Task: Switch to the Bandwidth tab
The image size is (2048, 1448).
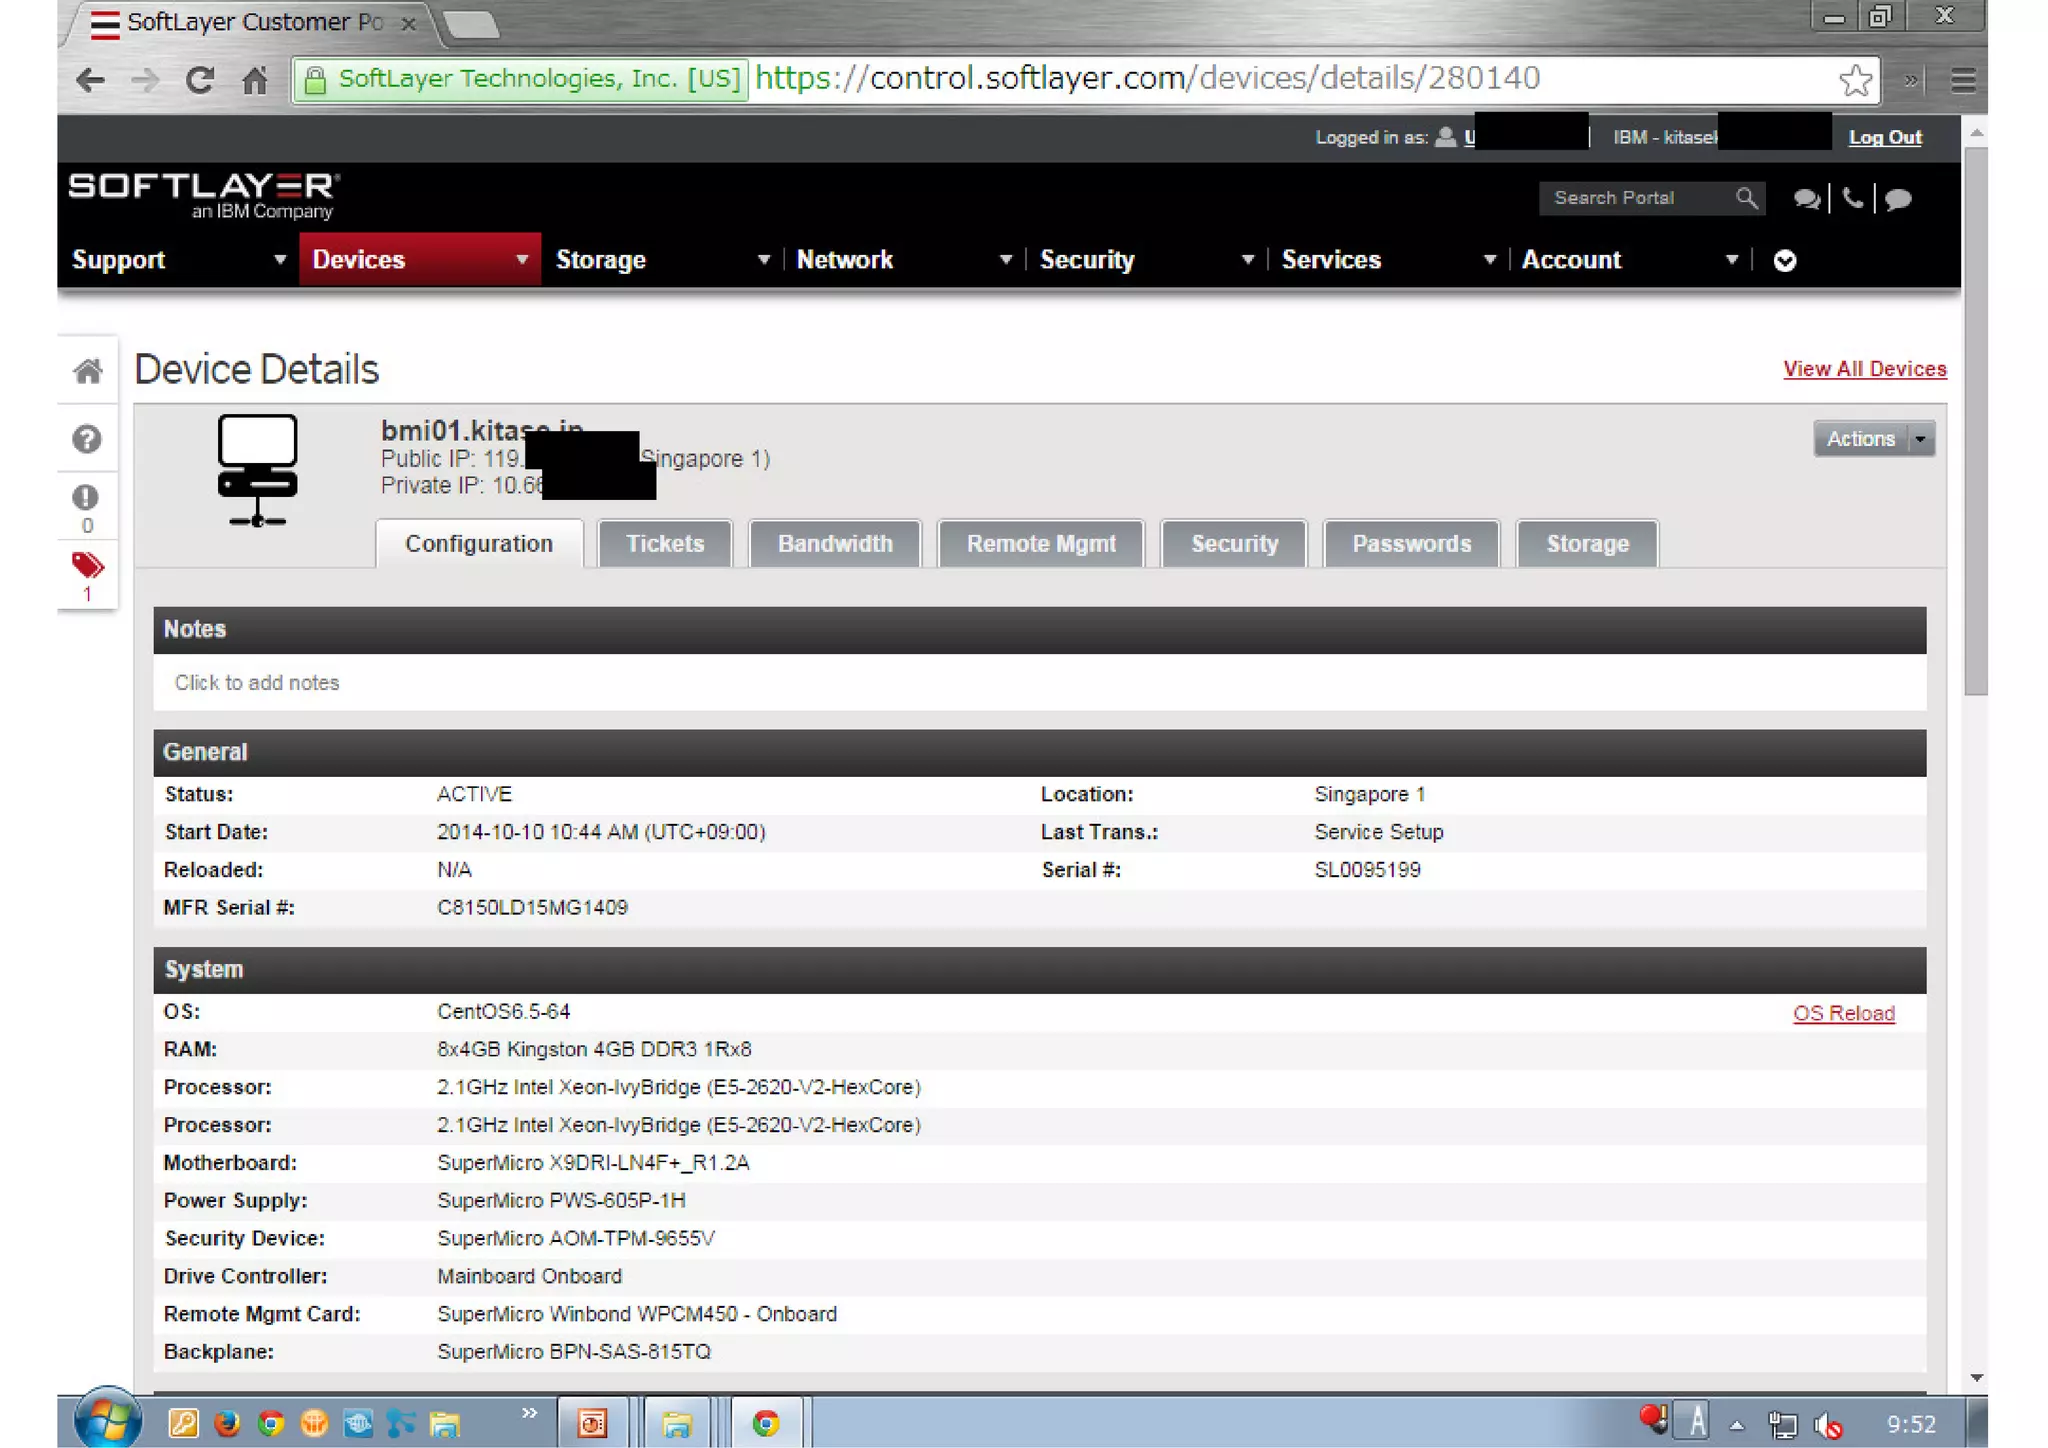Action: click(835, 544)
